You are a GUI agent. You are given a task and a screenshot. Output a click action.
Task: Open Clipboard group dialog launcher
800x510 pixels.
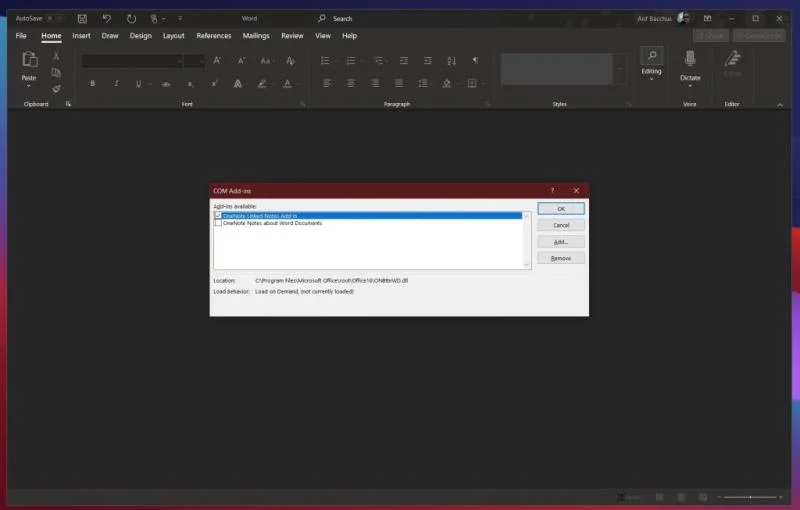point(68,104)
